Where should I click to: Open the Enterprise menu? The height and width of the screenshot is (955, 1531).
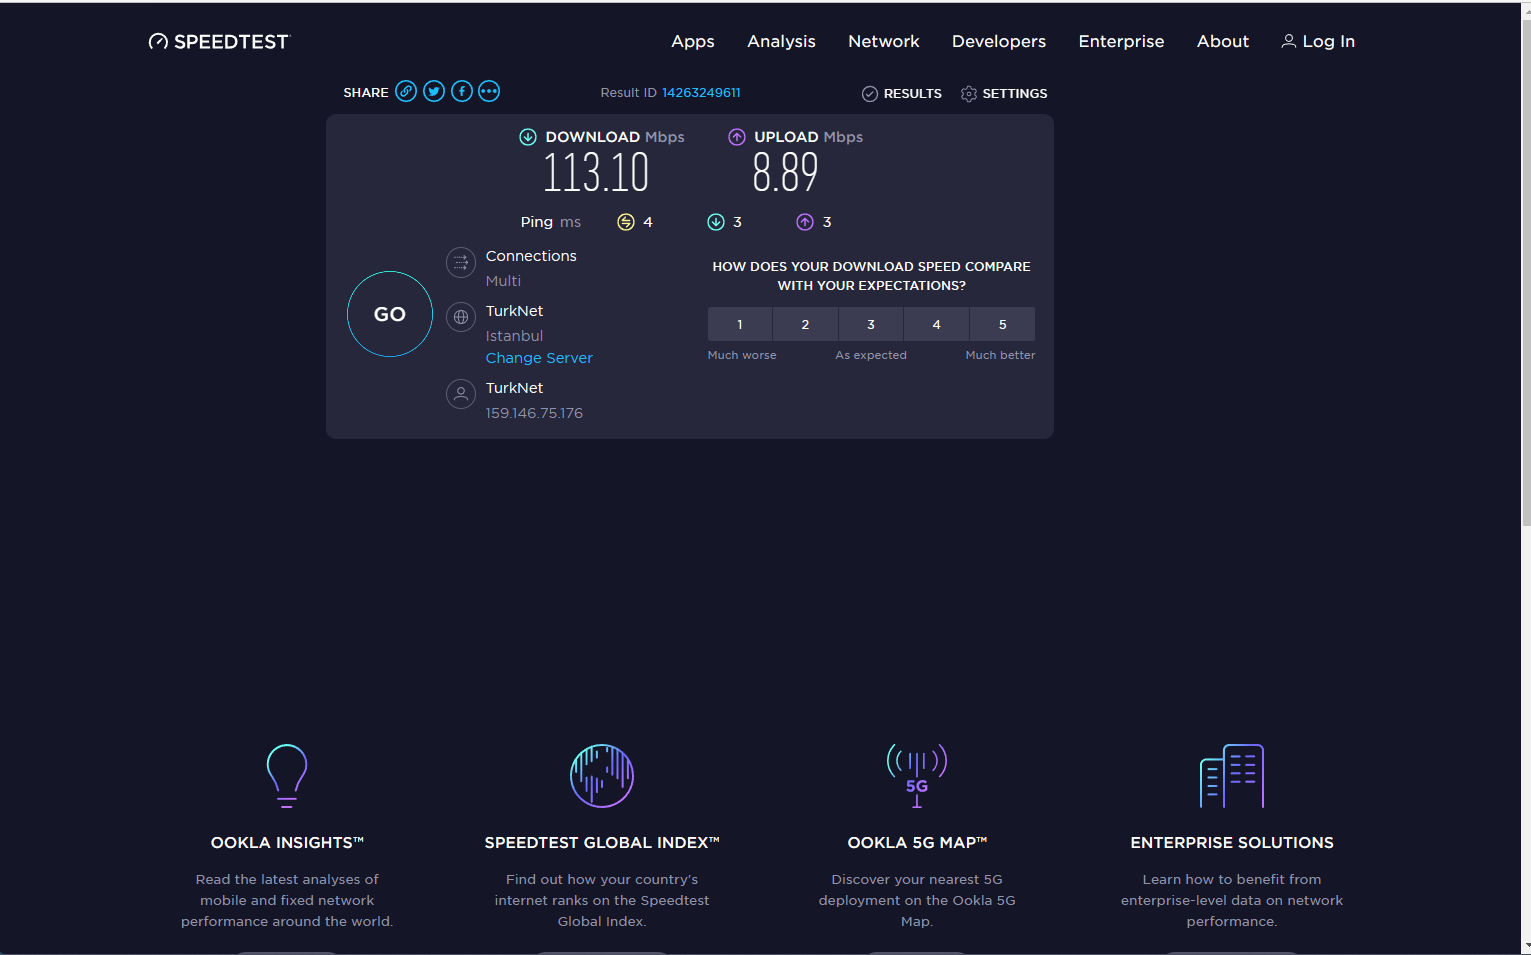coord(1121,41)
